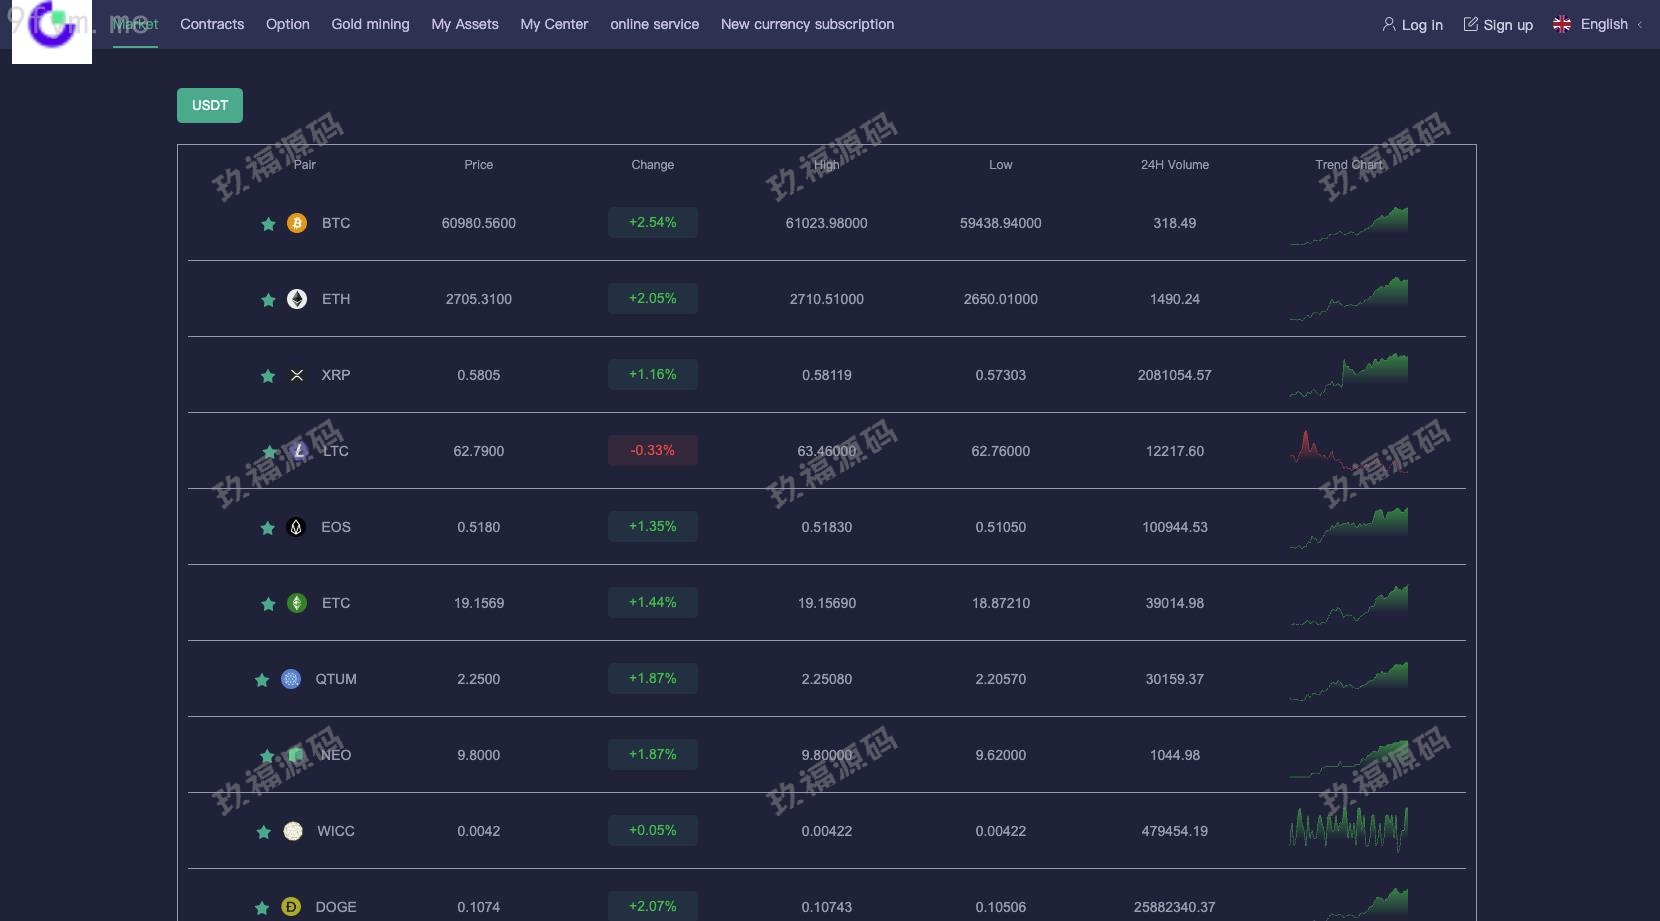The image size is (1660, 921).
Task: Click the WICC coin icon
Action: coord(293,831)
